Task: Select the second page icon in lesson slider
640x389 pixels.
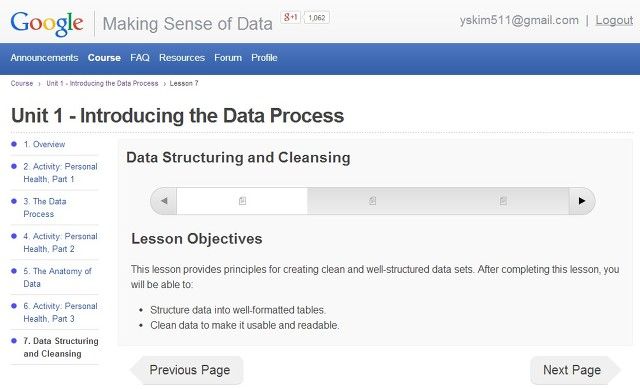Action: (x=373, y=201)
